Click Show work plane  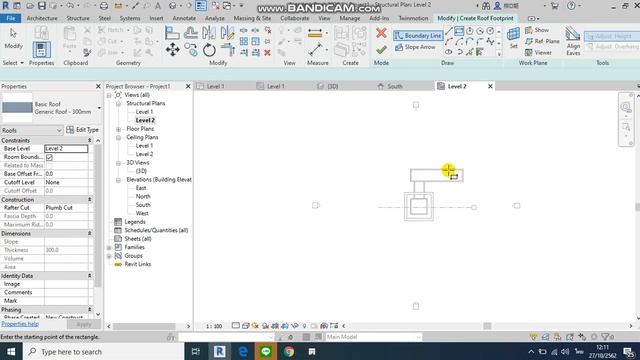click(x=537, y=30)
